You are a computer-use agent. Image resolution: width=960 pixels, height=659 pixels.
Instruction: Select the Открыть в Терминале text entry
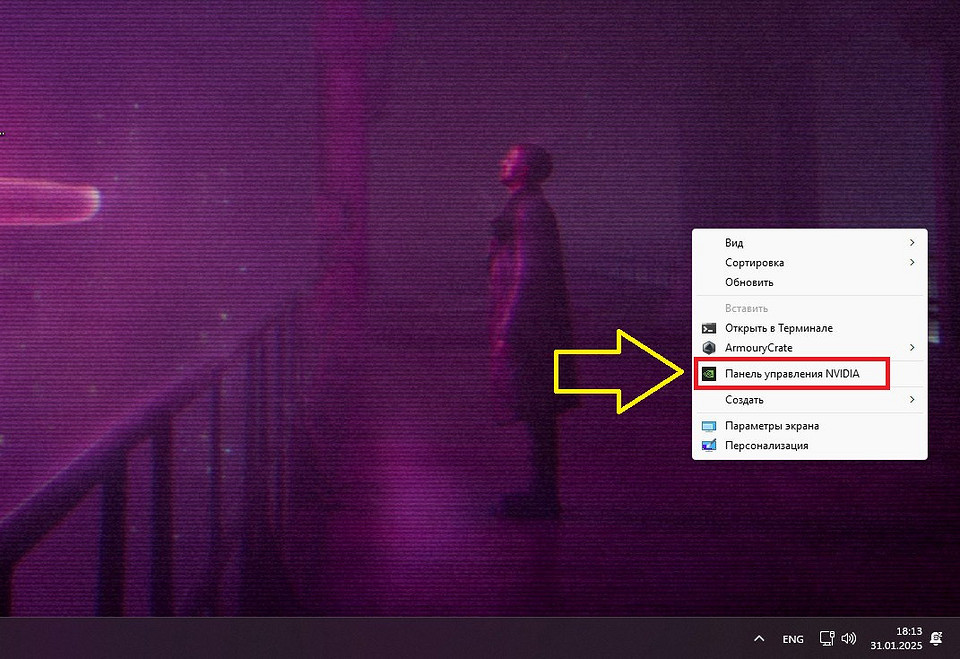coord(778,328)
